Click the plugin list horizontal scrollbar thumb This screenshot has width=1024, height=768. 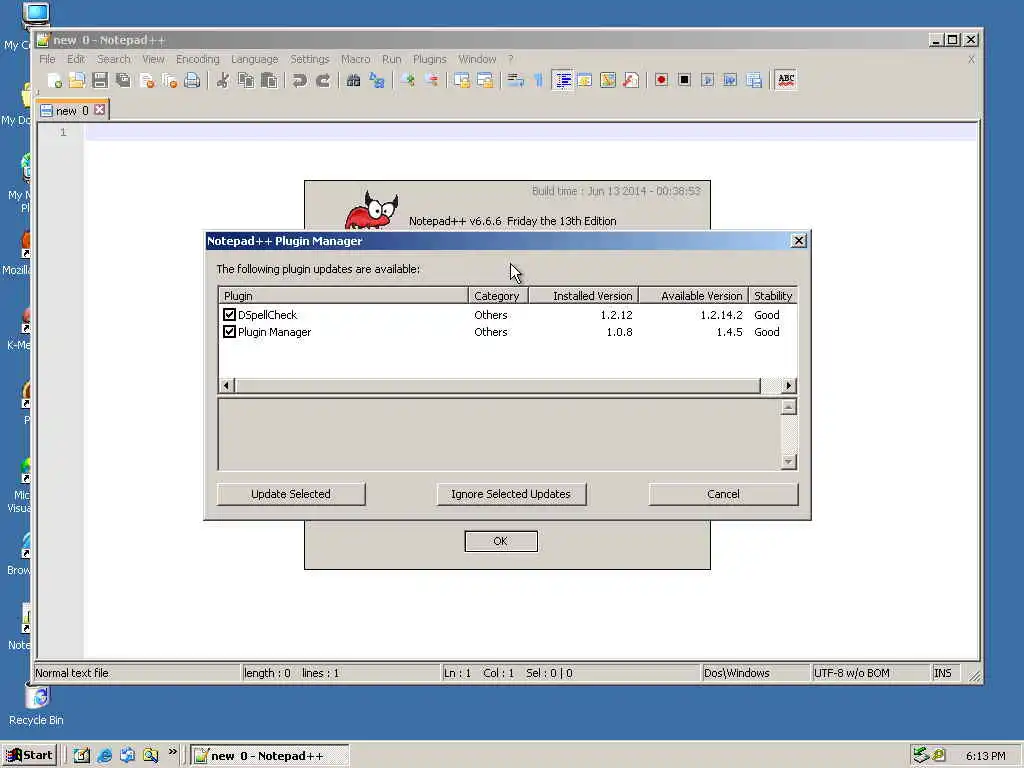pyautogui.click(x=497, y=385)
